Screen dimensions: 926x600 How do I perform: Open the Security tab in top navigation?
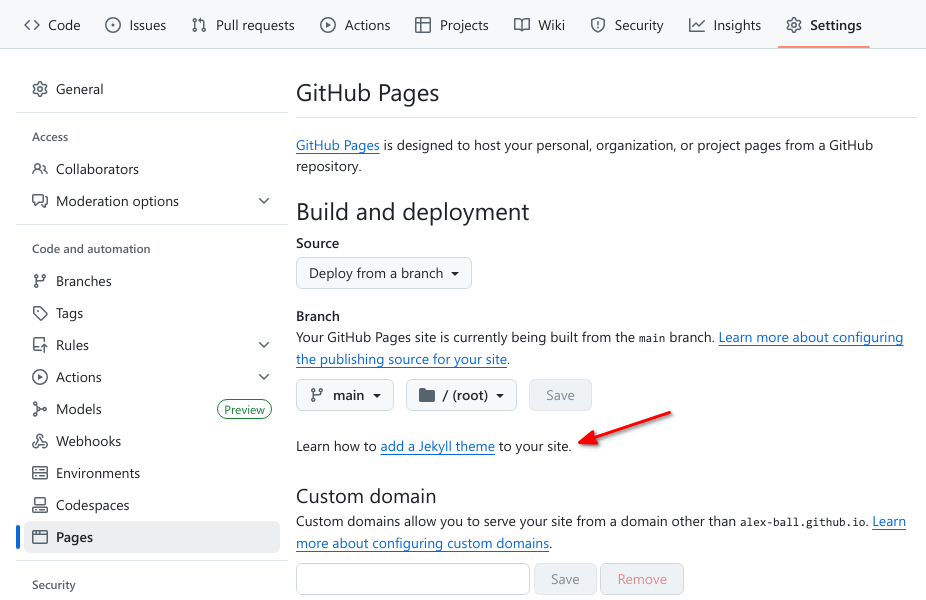coord(627,25)
